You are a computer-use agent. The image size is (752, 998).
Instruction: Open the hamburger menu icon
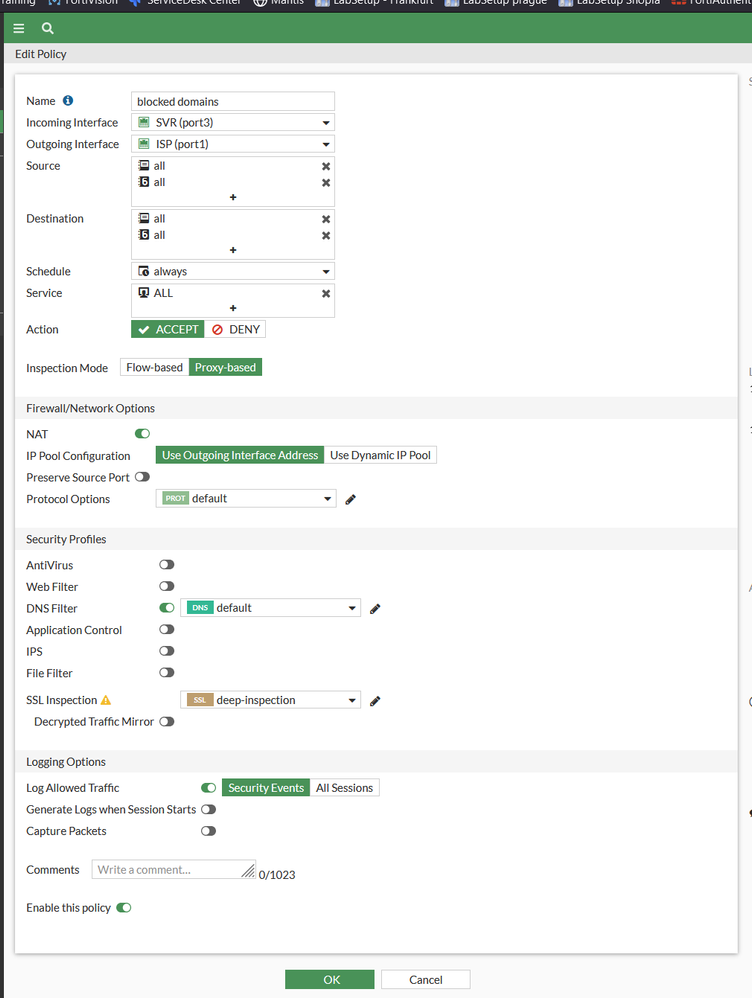coord(19,28)
